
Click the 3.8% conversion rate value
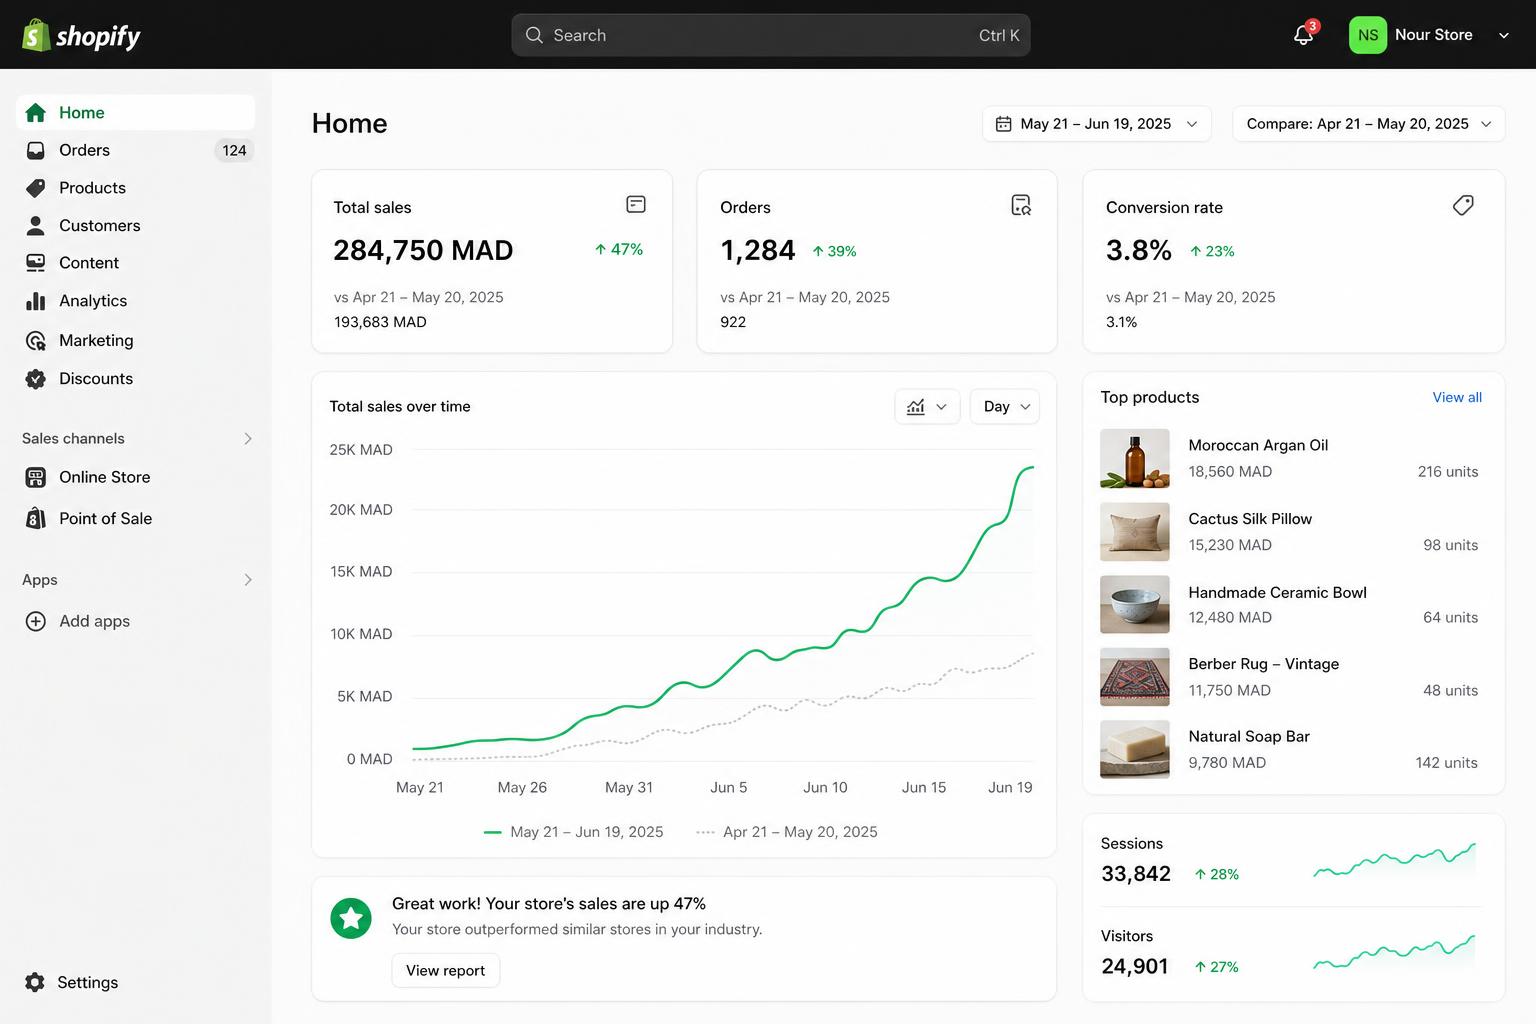[1139, 250]
